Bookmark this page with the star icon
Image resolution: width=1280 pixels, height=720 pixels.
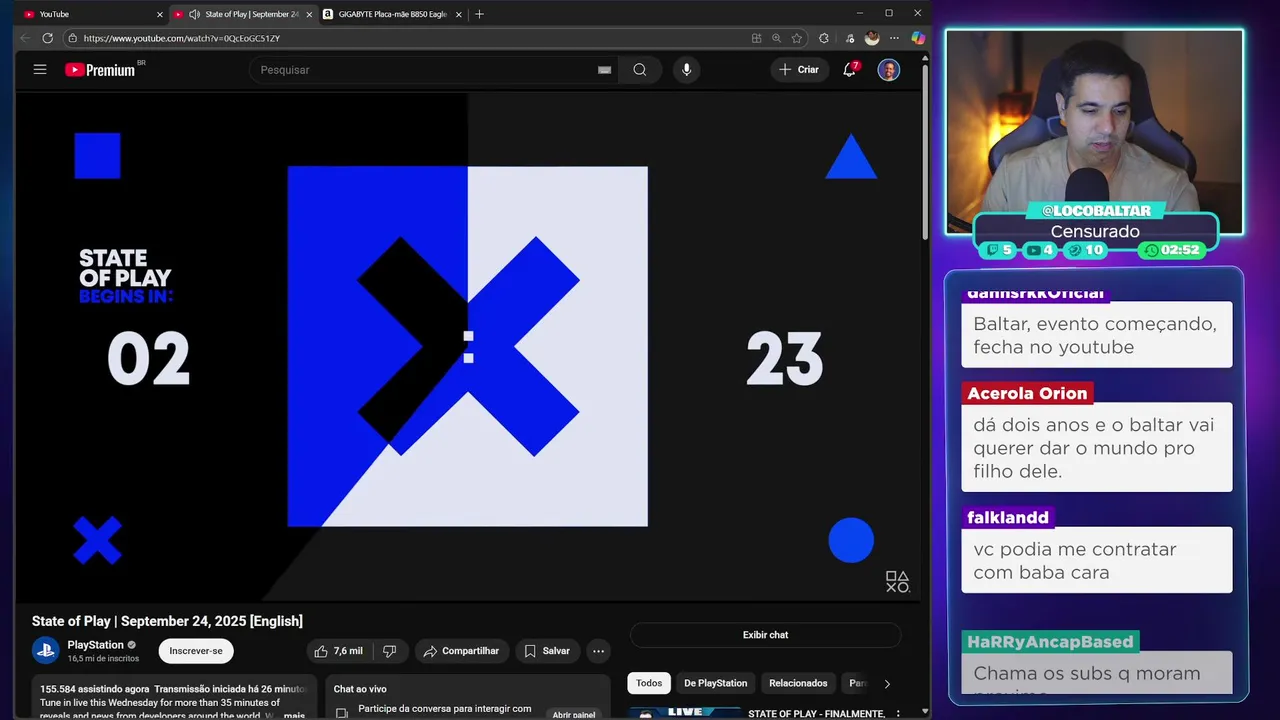(x=797, y=38)
